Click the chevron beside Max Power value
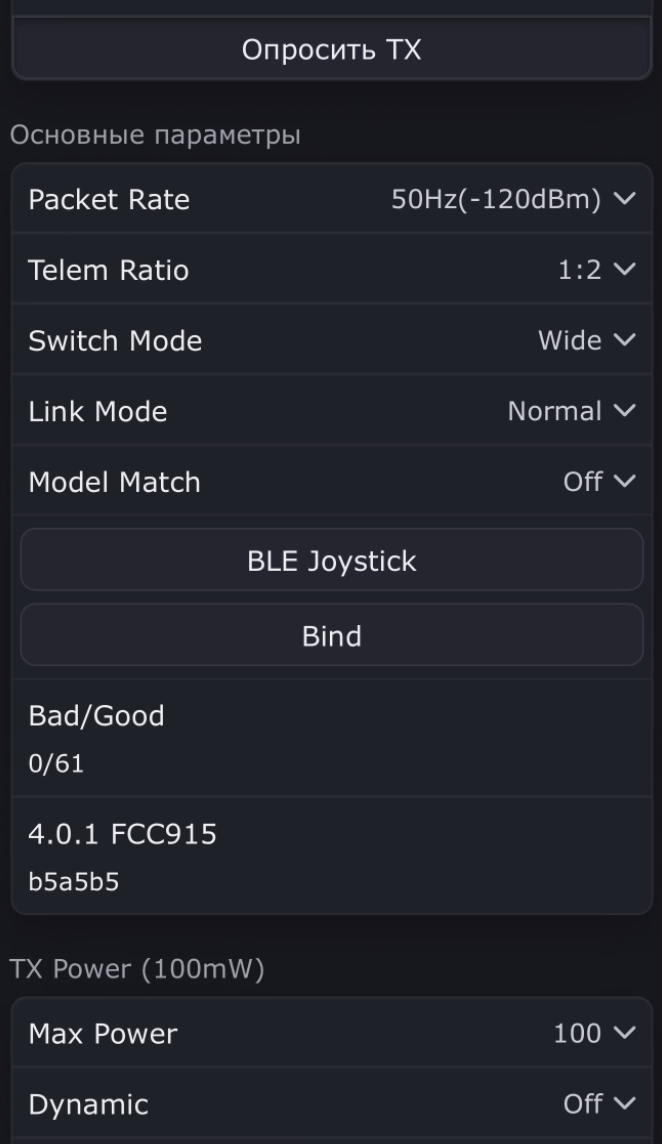 point(625,1032)
